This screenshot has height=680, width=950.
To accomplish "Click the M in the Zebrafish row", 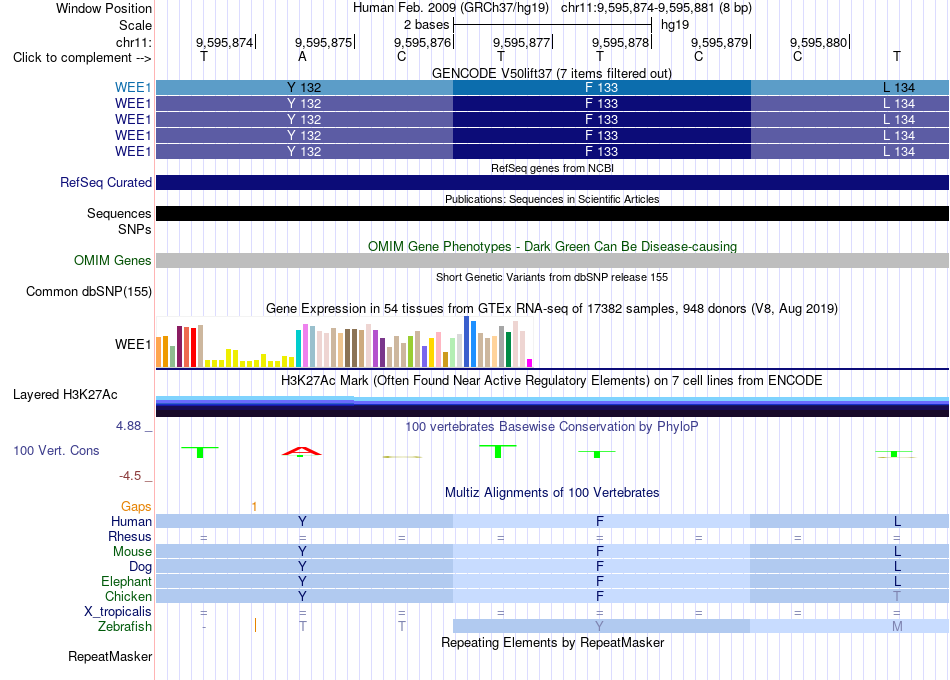I will [897, 626].
